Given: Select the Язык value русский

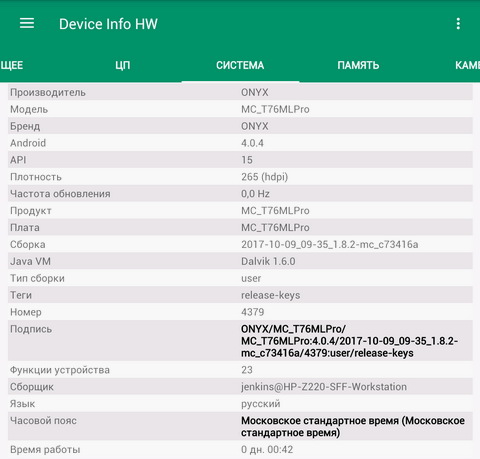Looking at the screenshot, I should 261,404.
